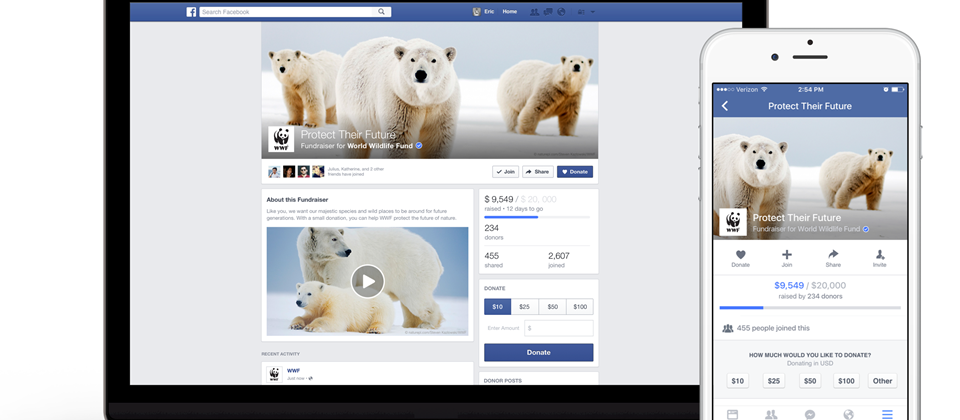960x420 pixels.
Task: Tap the phone fundraiser progress bar
Action: click(x=810, y=307)
